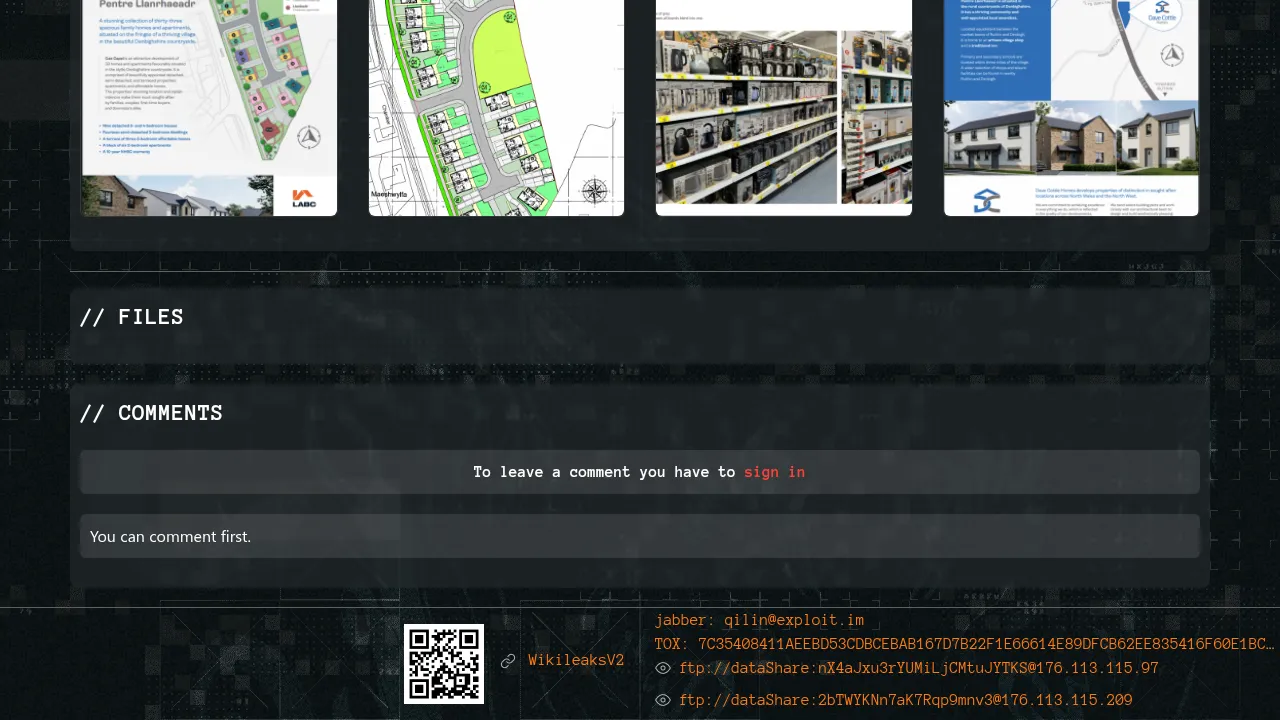The width and height of the screenshot is (1280, 720).
Task: Open the ftp link ending in 115.209
Action: pyautogui.click(x=905, y=700)
